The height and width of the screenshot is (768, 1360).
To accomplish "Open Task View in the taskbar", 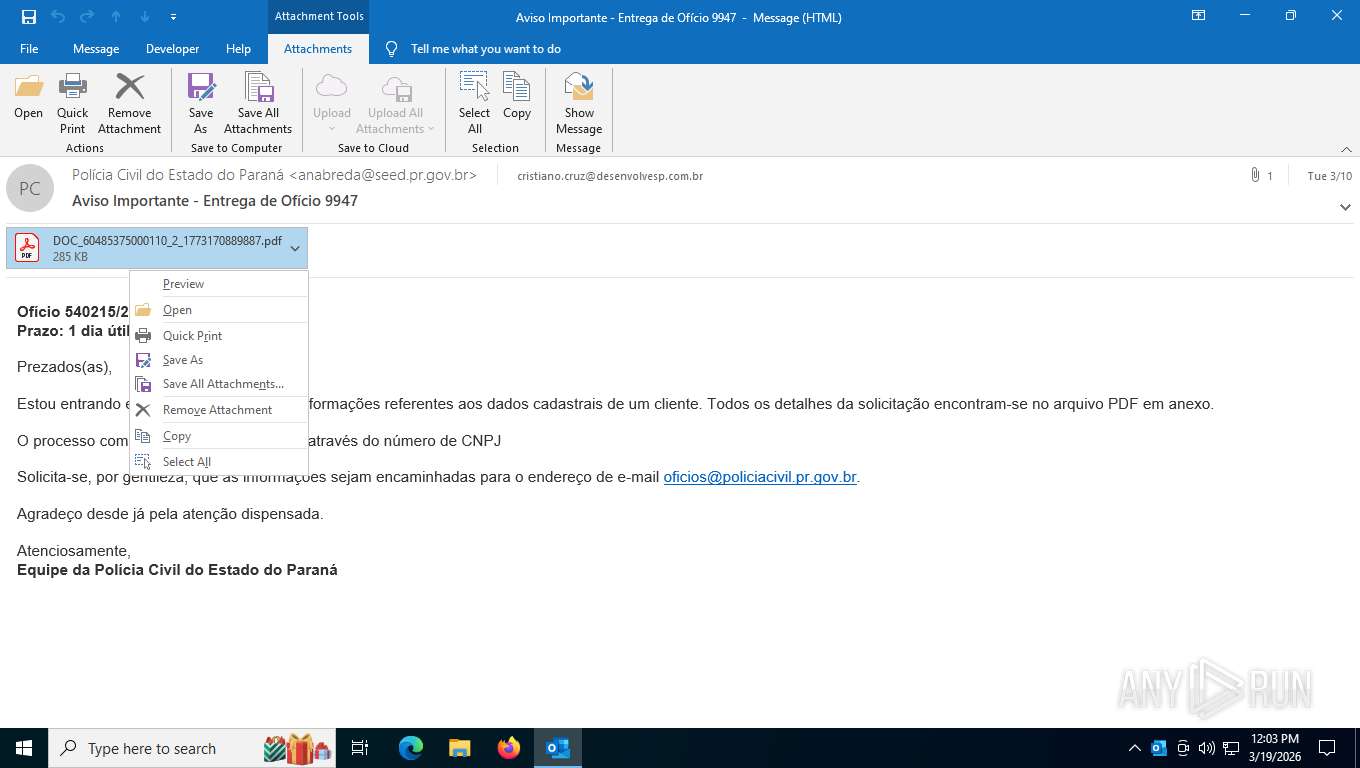I will tap(360, 748).
